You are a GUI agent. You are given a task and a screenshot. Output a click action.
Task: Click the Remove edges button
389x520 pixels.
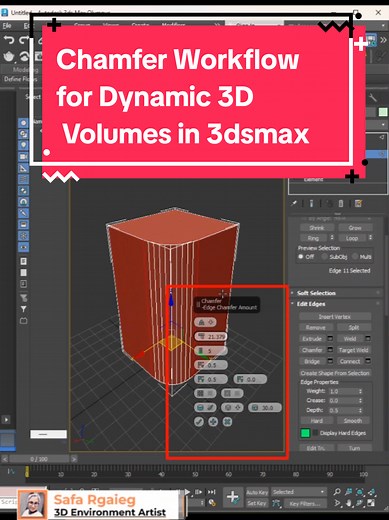(x=316, y=327)
